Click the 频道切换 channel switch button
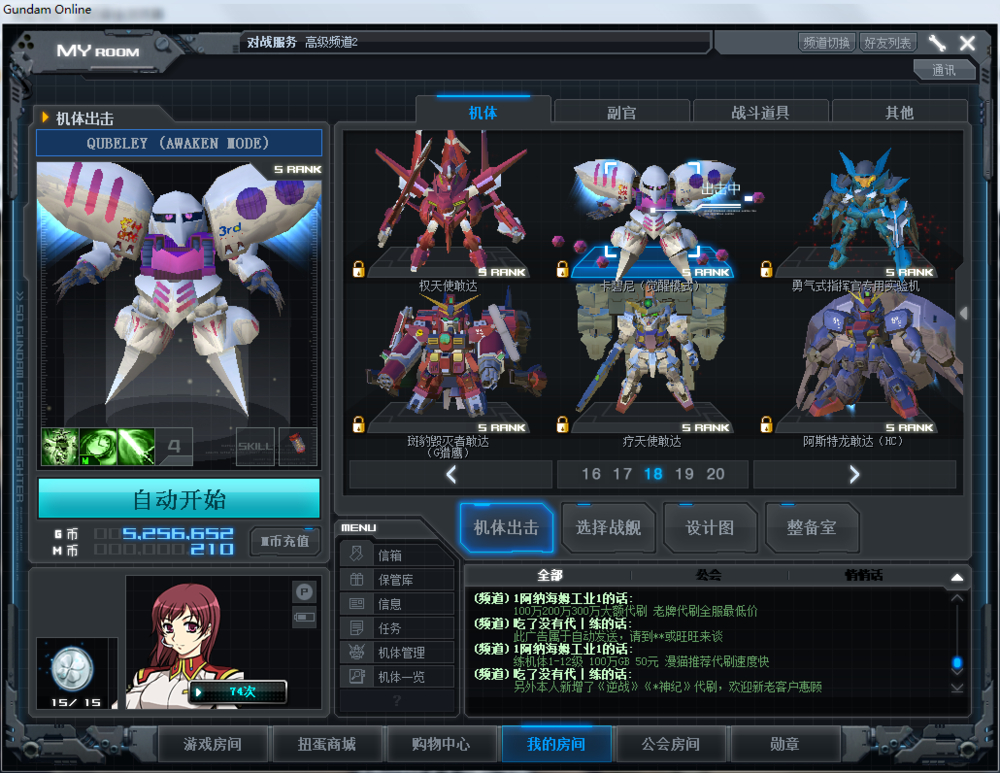This screenshot has height=773, width=1000. (x=827, y=43)
